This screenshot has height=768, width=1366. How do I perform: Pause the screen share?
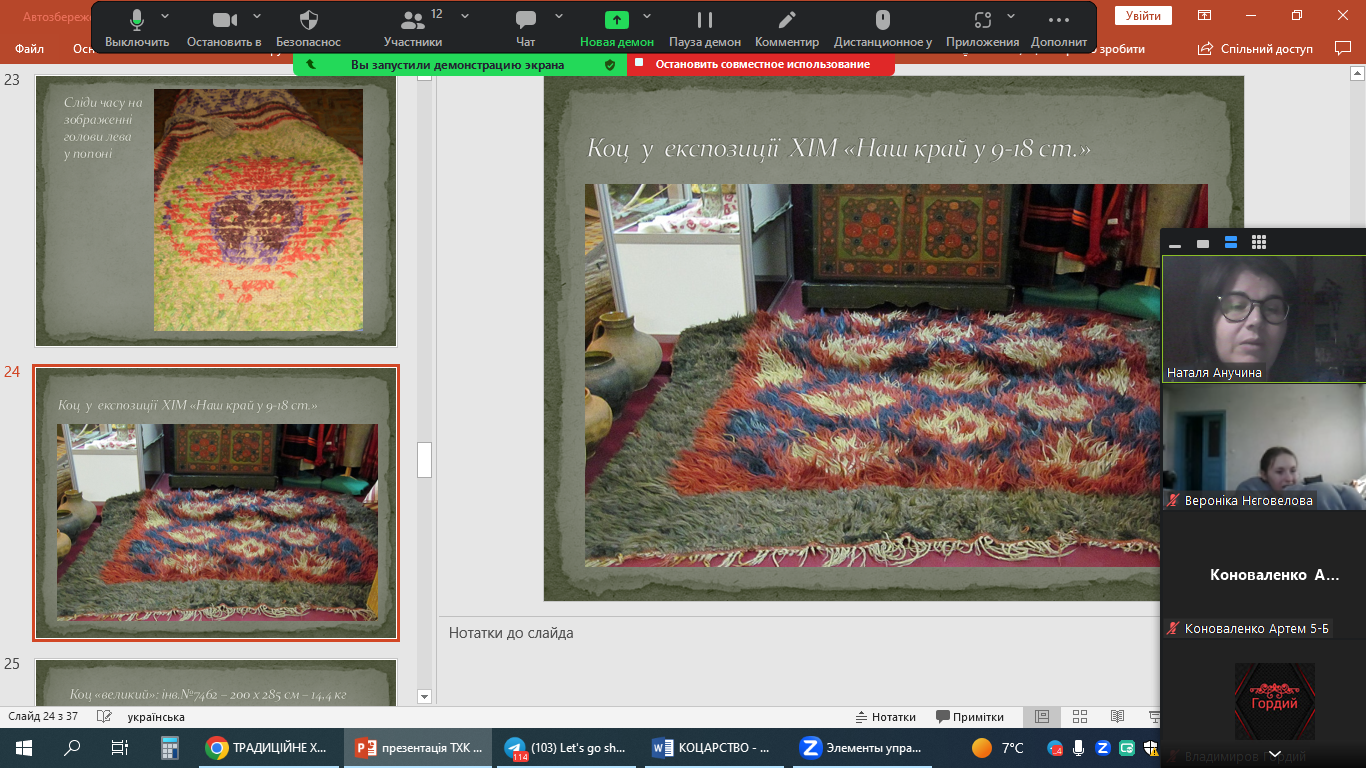[705, 28]
